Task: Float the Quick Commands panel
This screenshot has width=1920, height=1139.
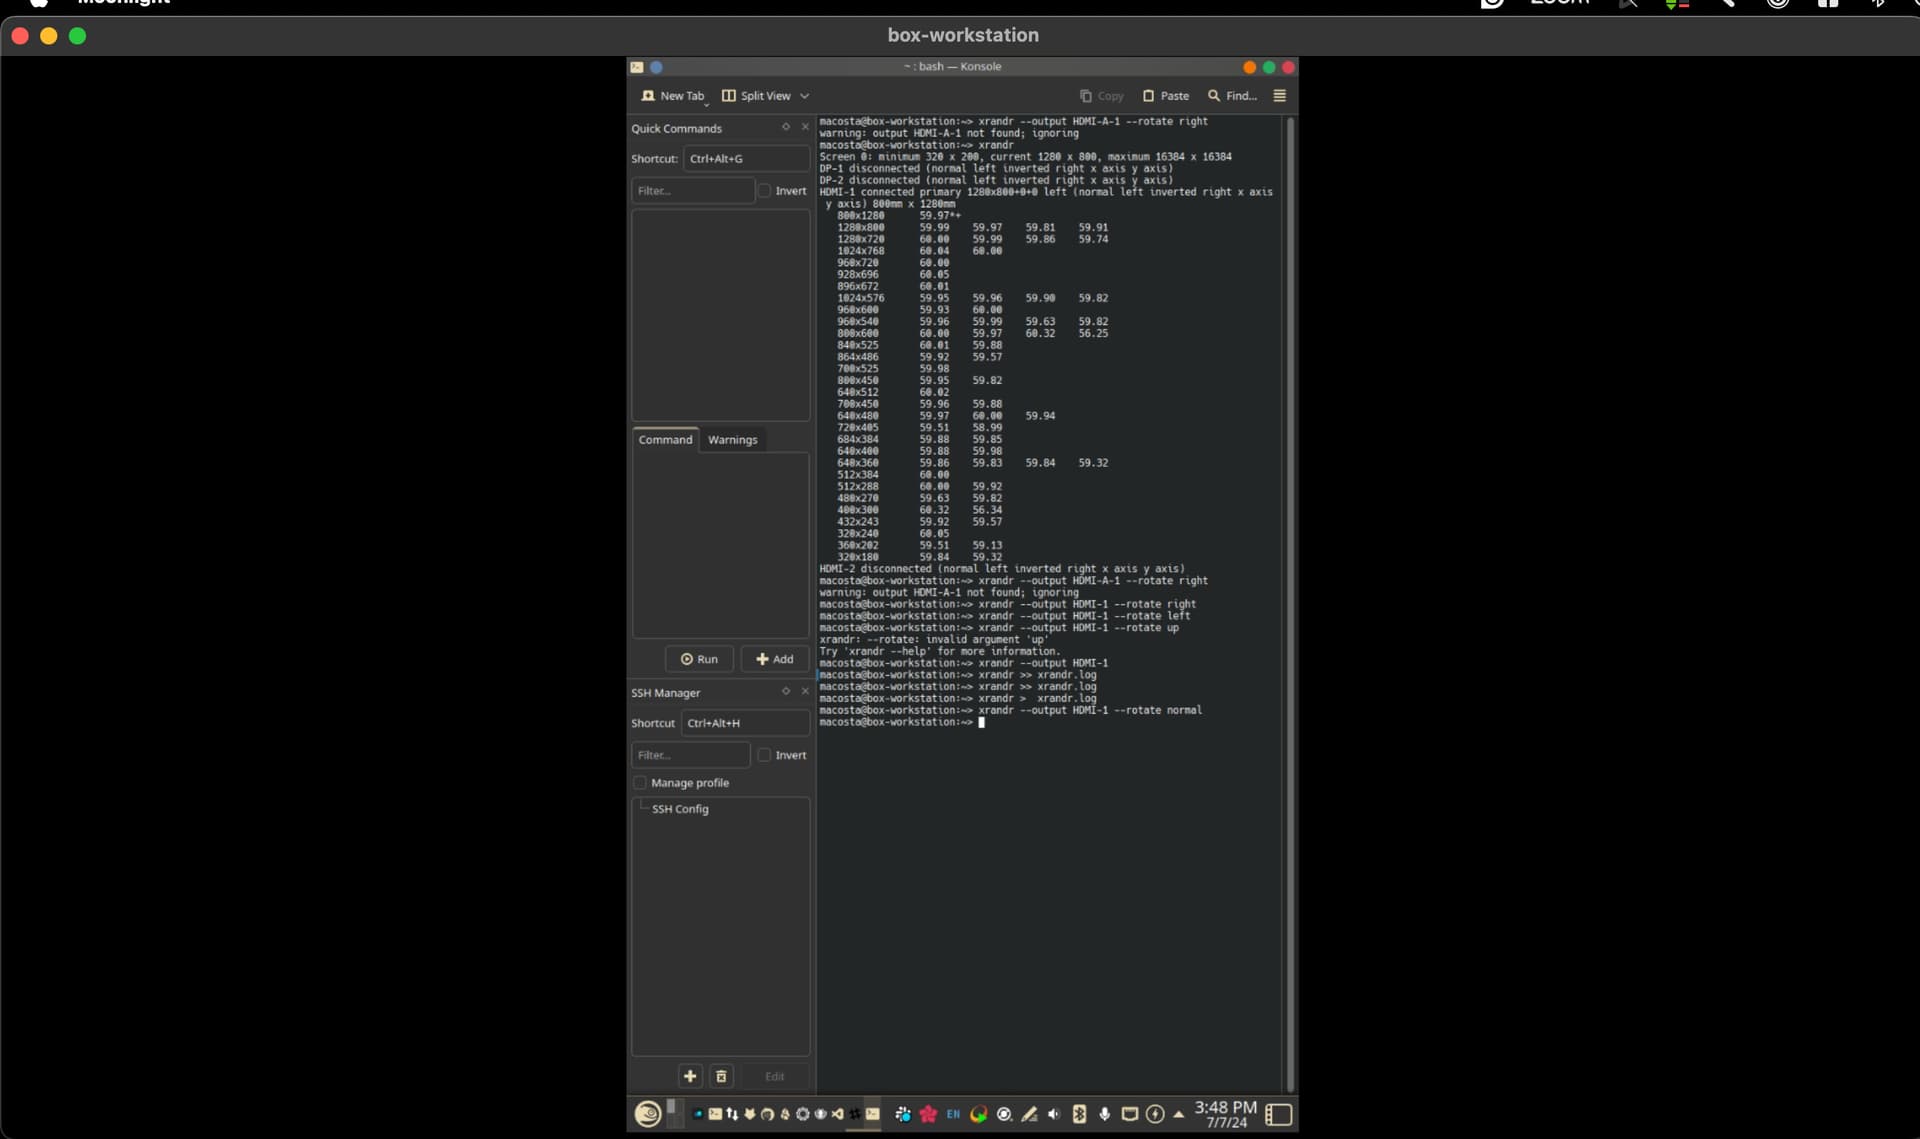Action: [786, 127]
